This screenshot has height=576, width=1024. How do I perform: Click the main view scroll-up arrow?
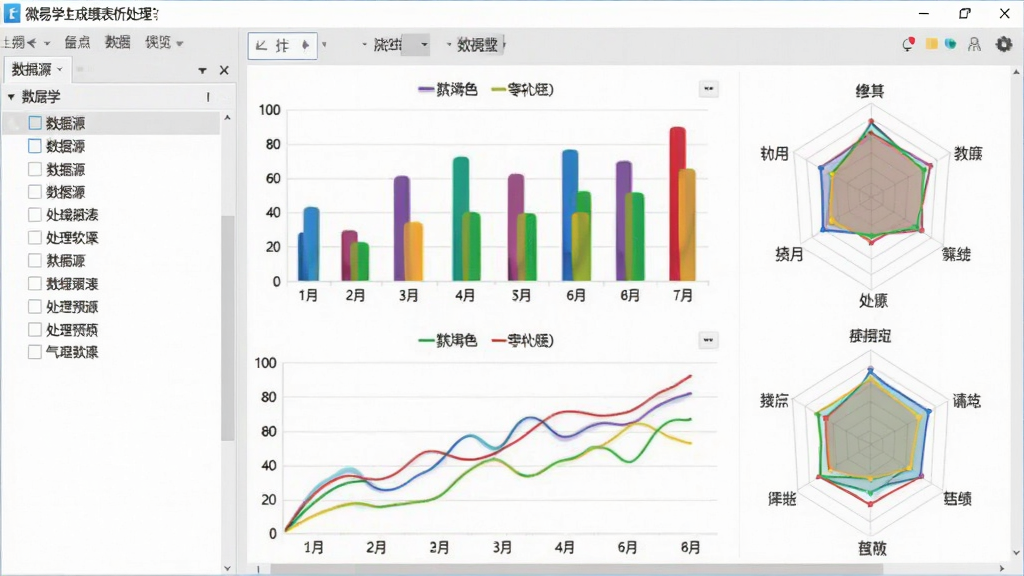1016,72
